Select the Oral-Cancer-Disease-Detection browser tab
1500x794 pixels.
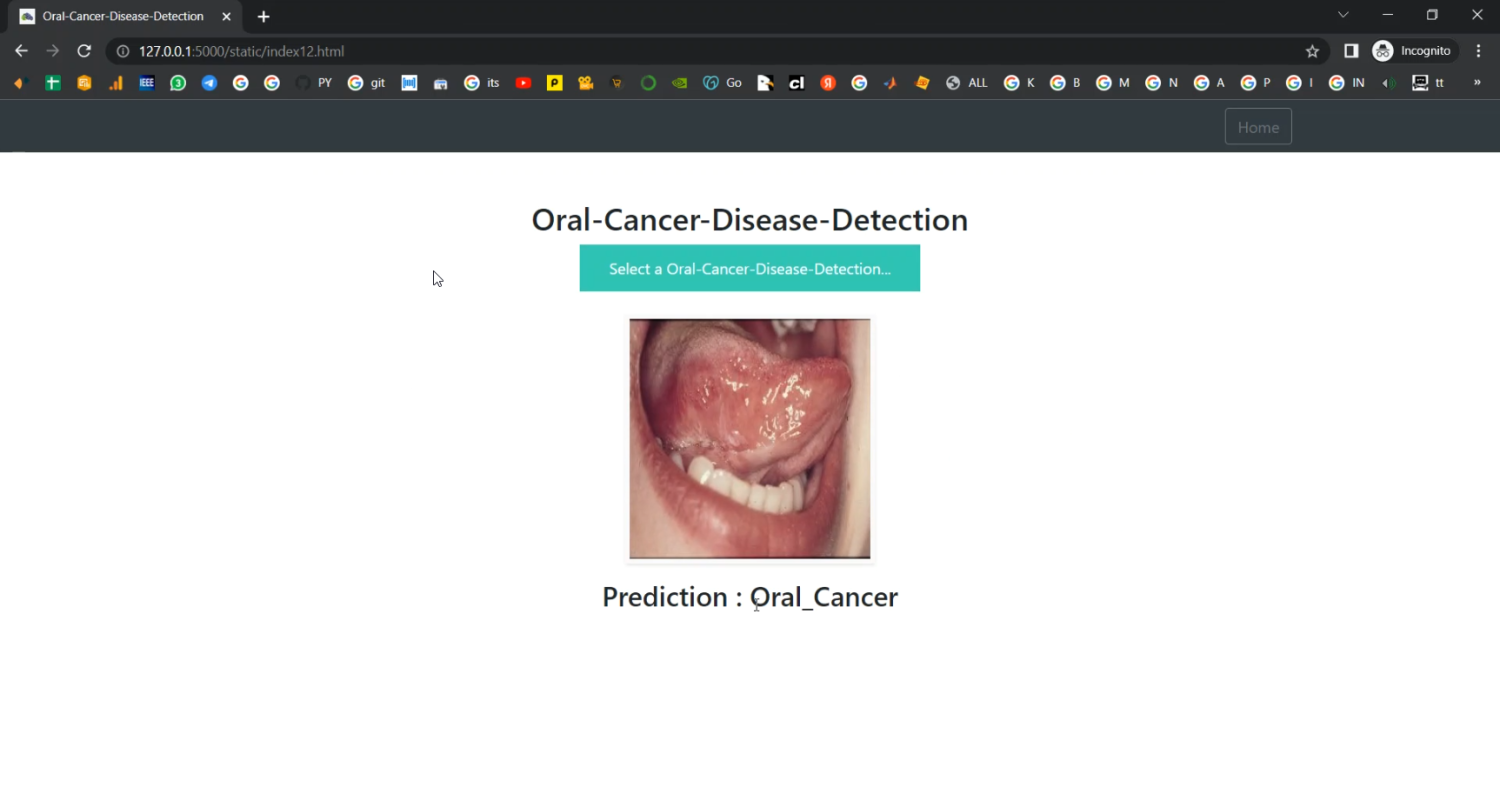(x=125, y=16)
